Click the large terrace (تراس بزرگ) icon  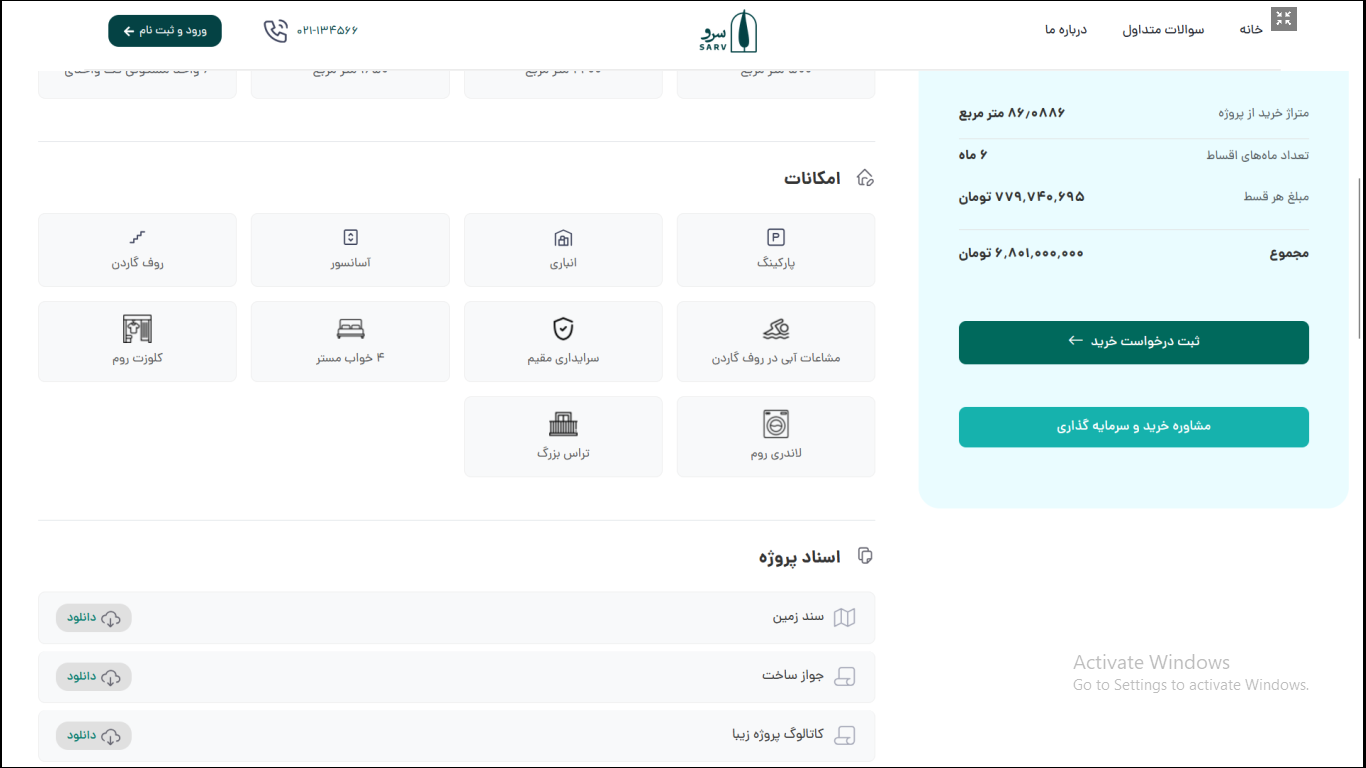pyautogui.click(x=563, y=424)
